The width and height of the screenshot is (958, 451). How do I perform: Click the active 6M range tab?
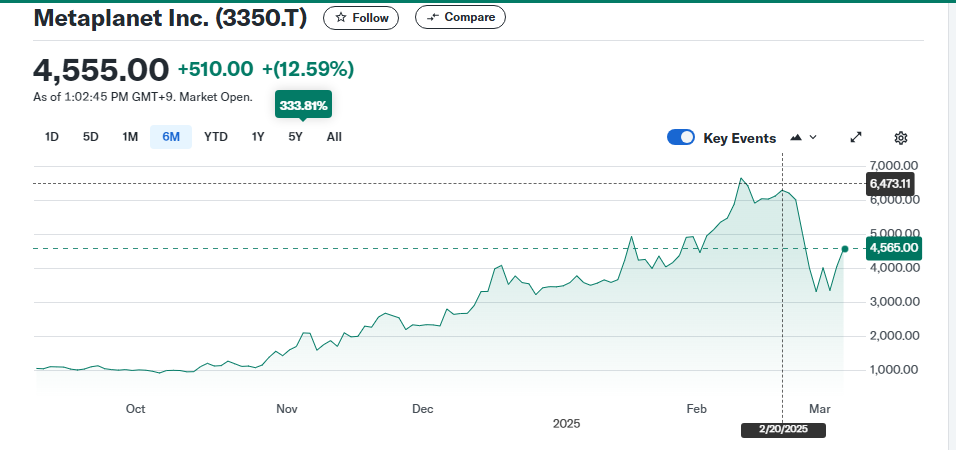[x=171, y=137]
